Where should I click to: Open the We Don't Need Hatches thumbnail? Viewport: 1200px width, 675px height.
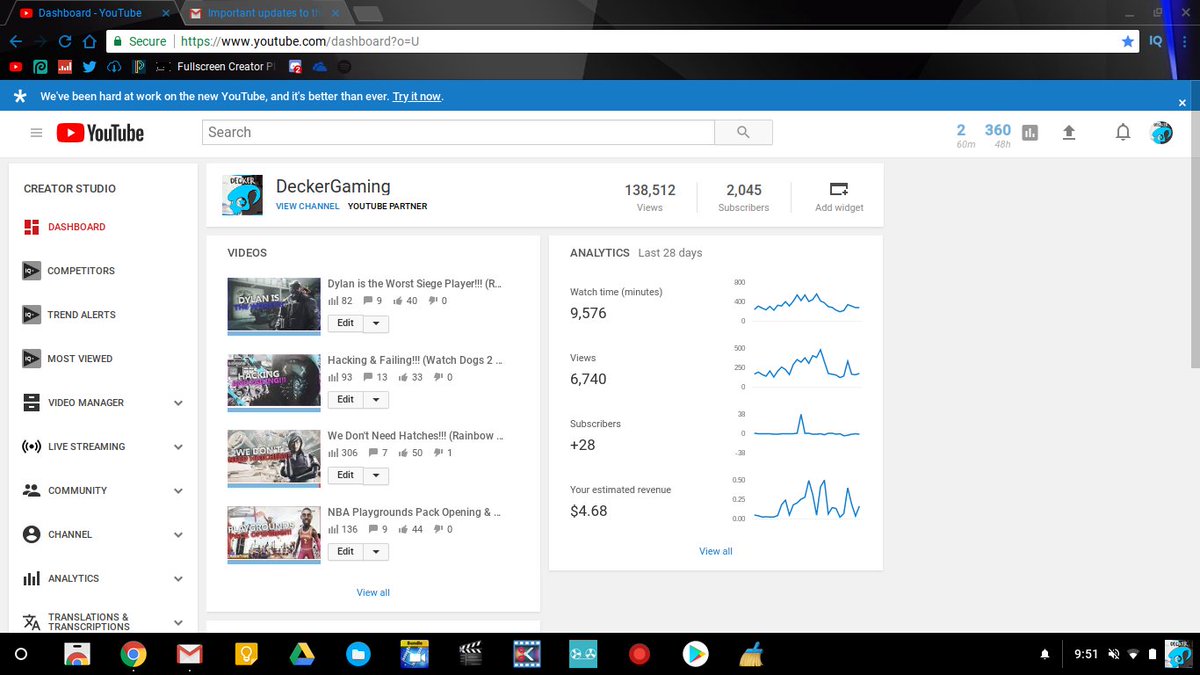[x=274, y=456]
